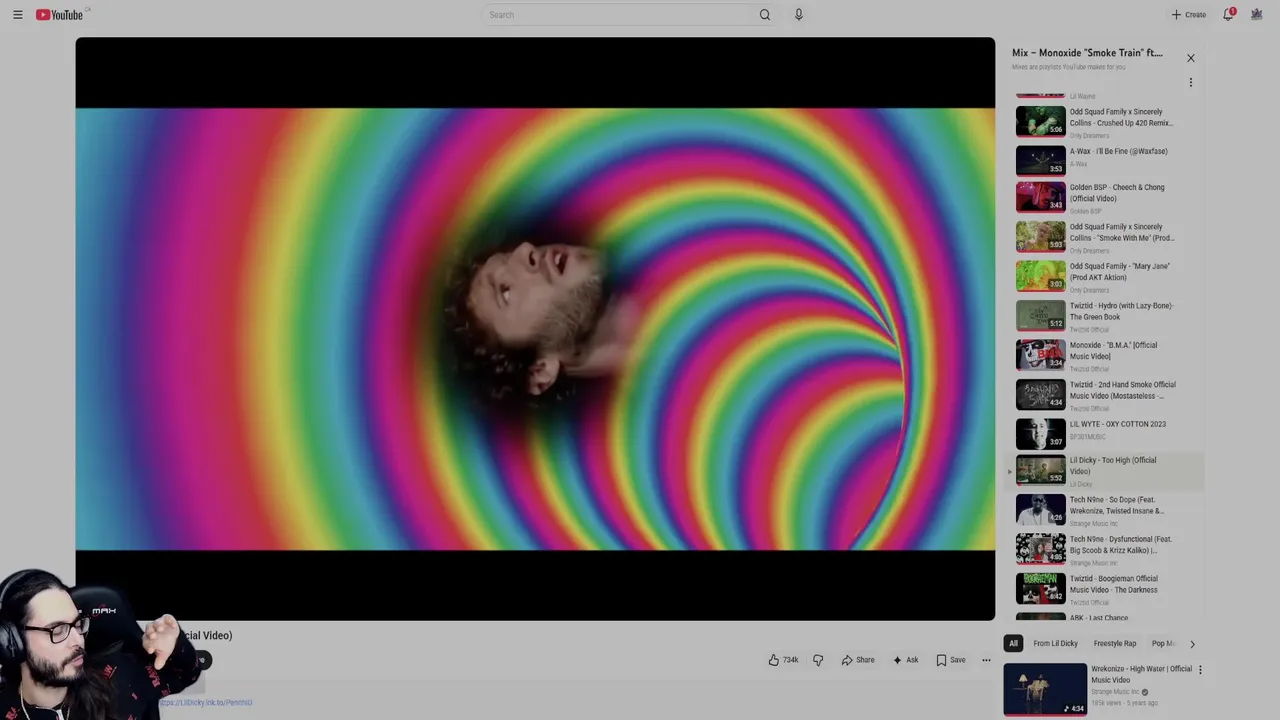The width and height of the screenshot is (1280, 720).
Task: Play LIL WYTE OXY COTTON thumbnail
Action: [x=1041, y=433]
